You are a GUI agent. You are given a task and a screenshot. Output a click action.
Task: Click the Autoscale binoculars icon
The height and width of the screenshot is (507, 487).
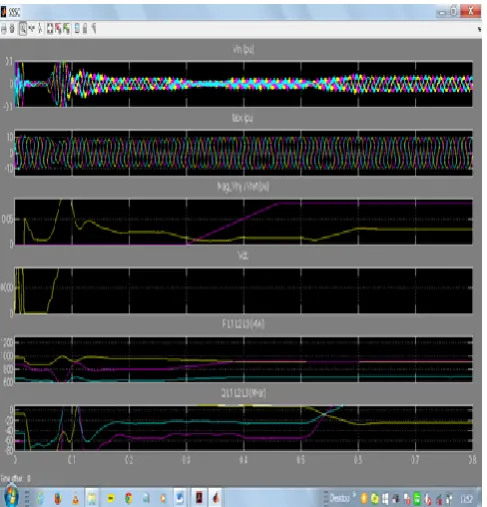coord(50,29)
